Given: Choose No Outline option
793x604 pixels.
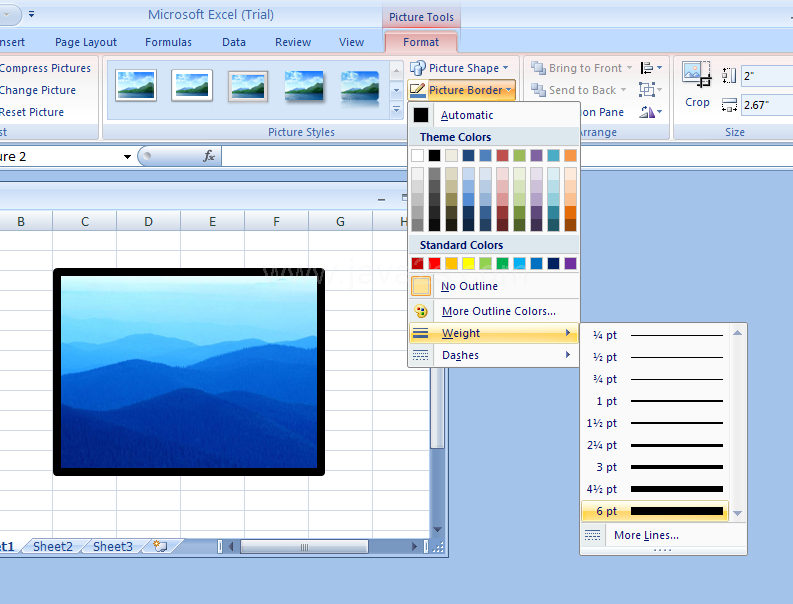Looking at the screenshot, I should coord(493,286).
